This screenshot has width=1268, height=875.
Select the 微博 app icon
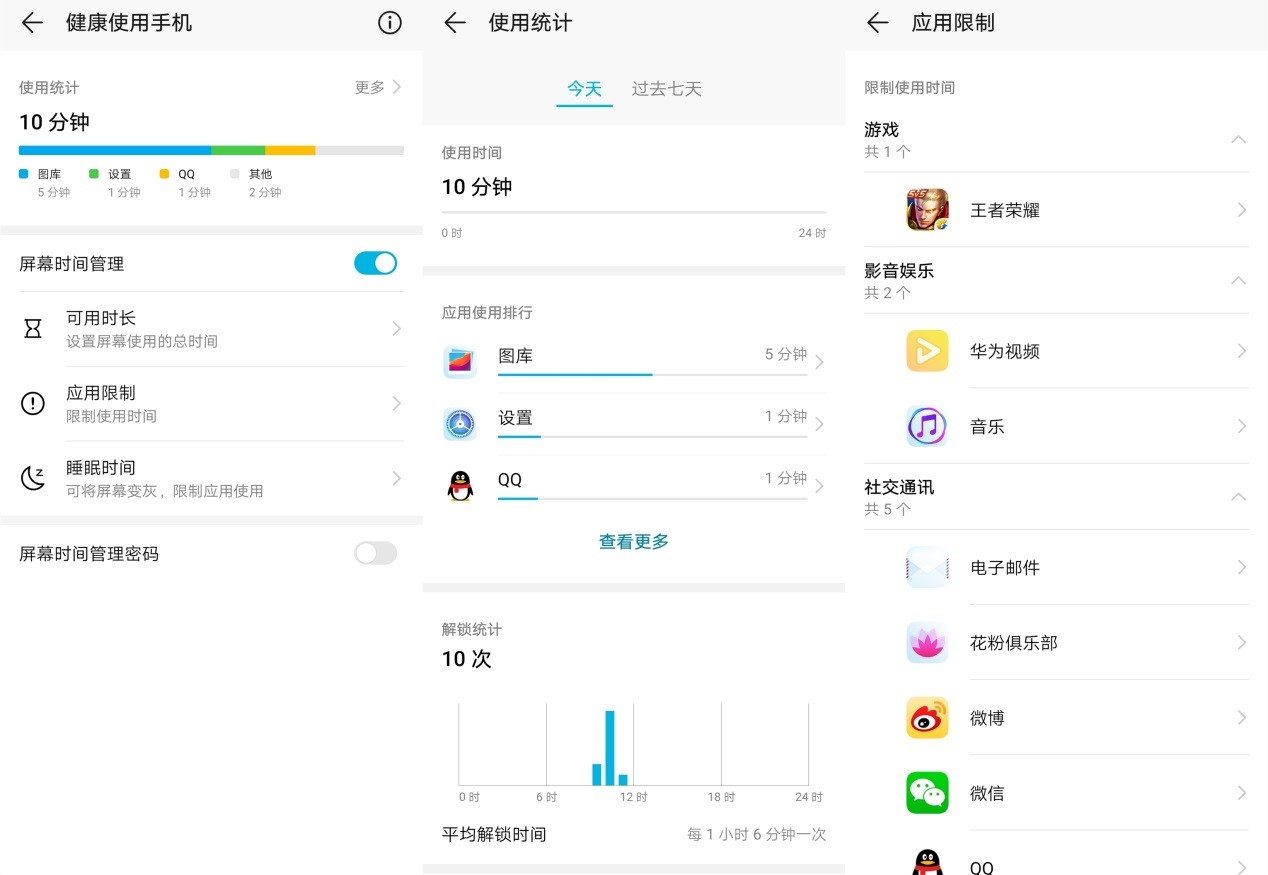point(927,718)
